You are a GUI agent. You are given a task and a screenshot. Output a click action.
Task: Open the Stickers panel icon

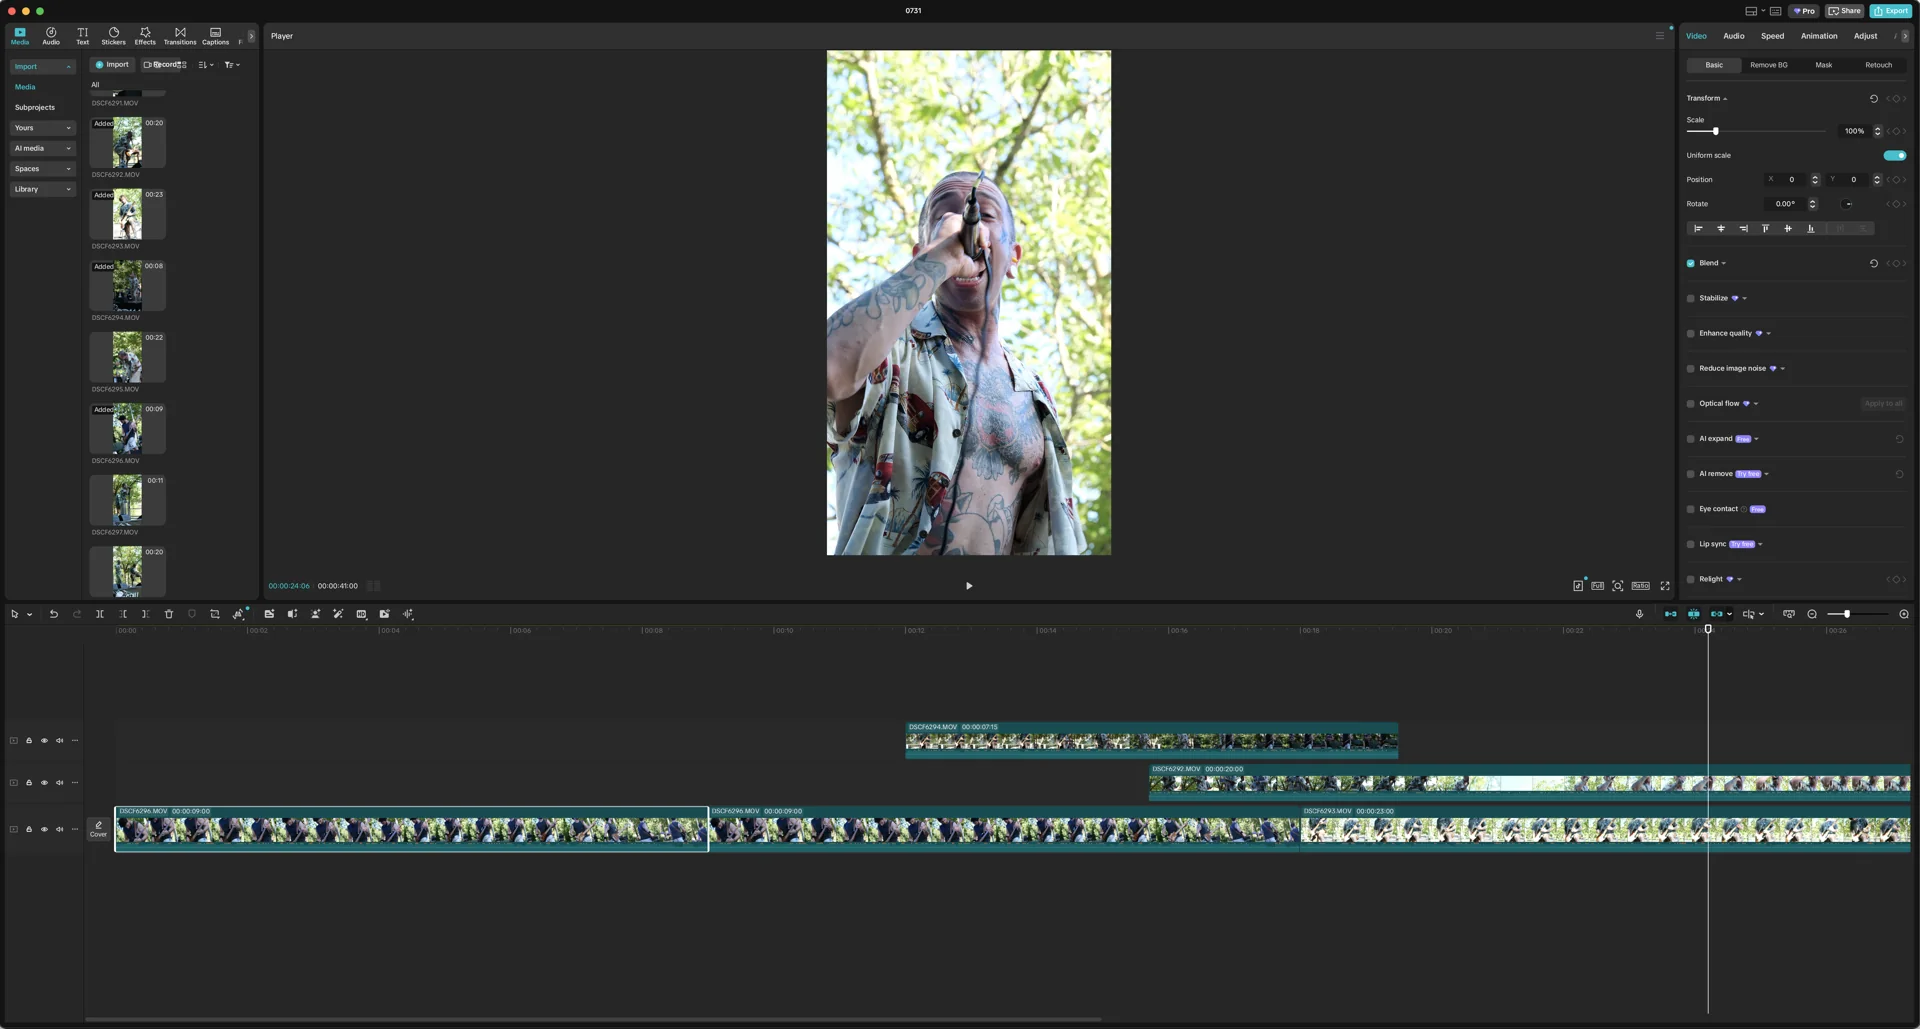tap(114, 36)
